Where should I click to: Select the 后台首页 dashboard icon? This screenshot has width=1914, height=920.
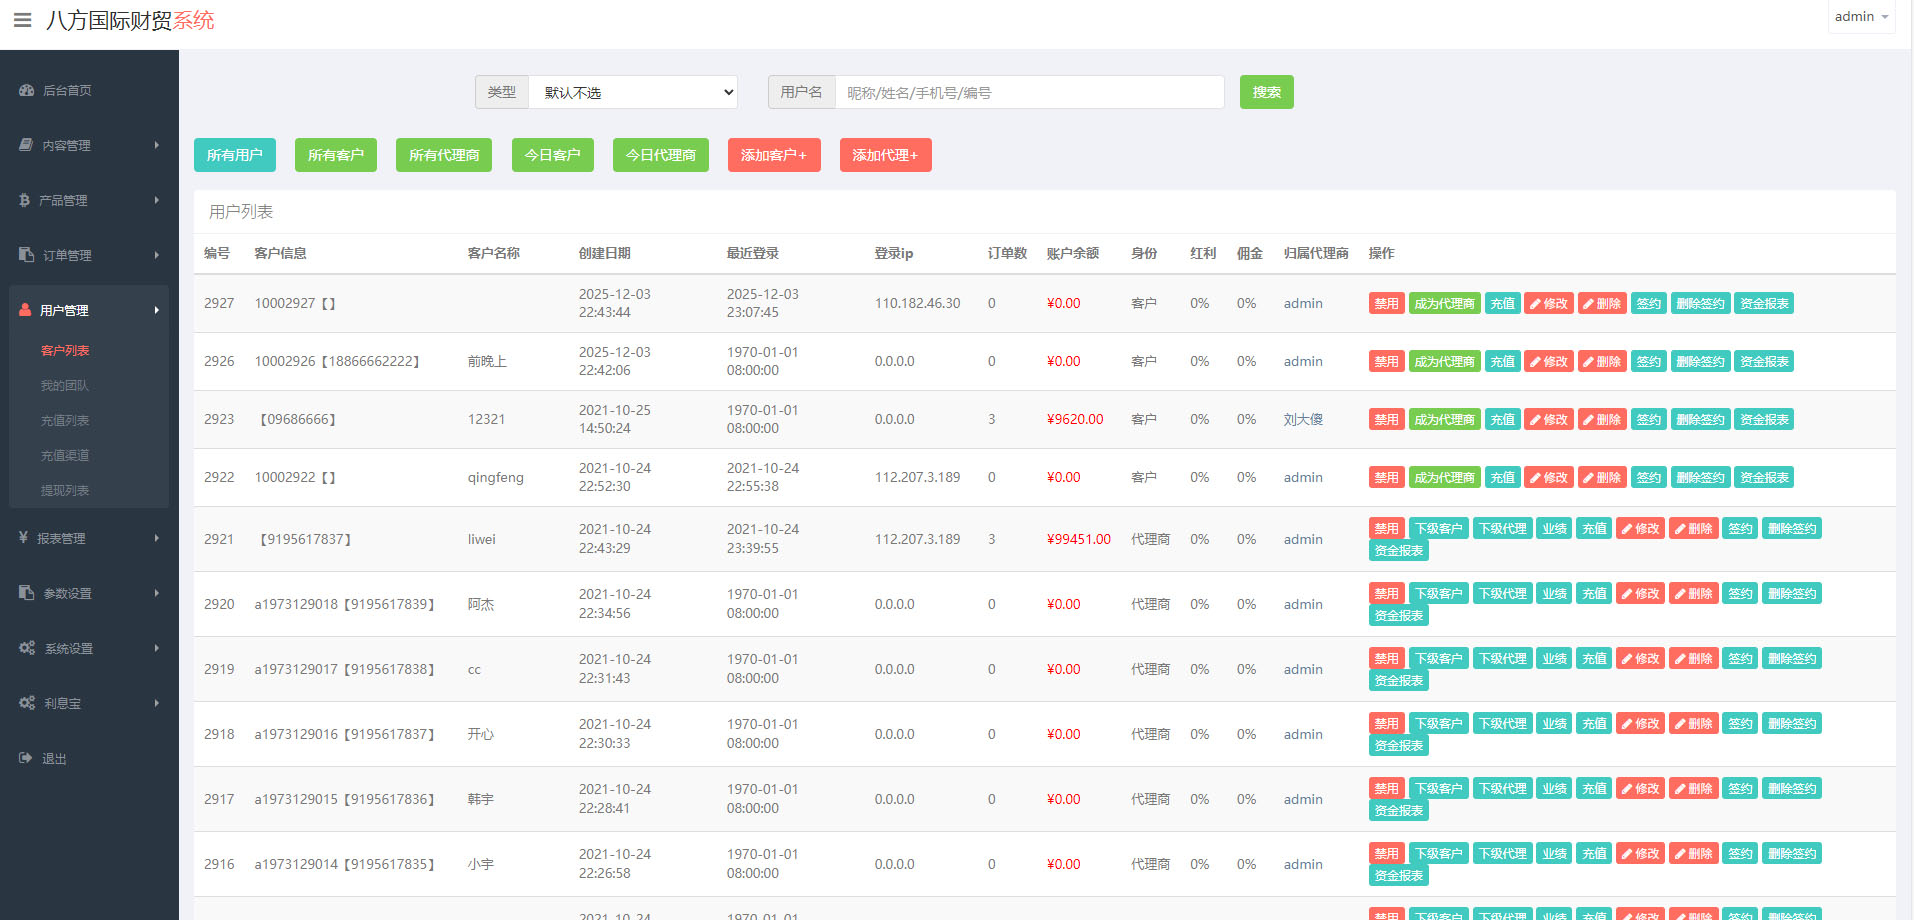pos(25,90)
